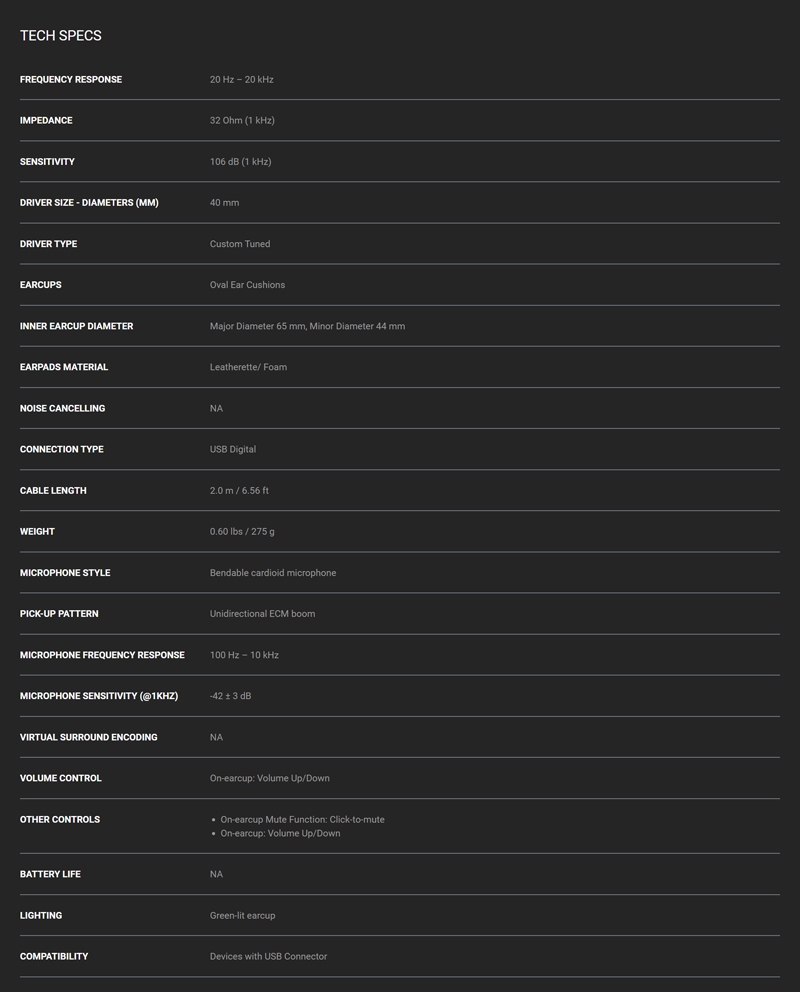Select the FREQUENCY RESPONSE label
Screen dimensions: 800x992
(71, 79)
